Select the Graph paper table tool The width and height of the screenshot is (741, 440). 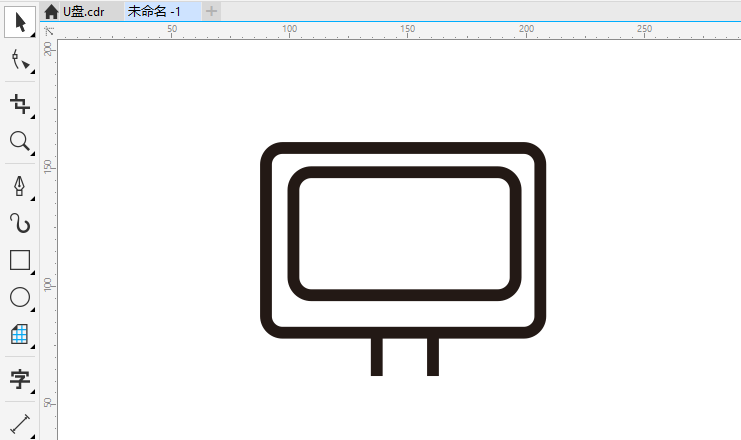tap(20, 334)
